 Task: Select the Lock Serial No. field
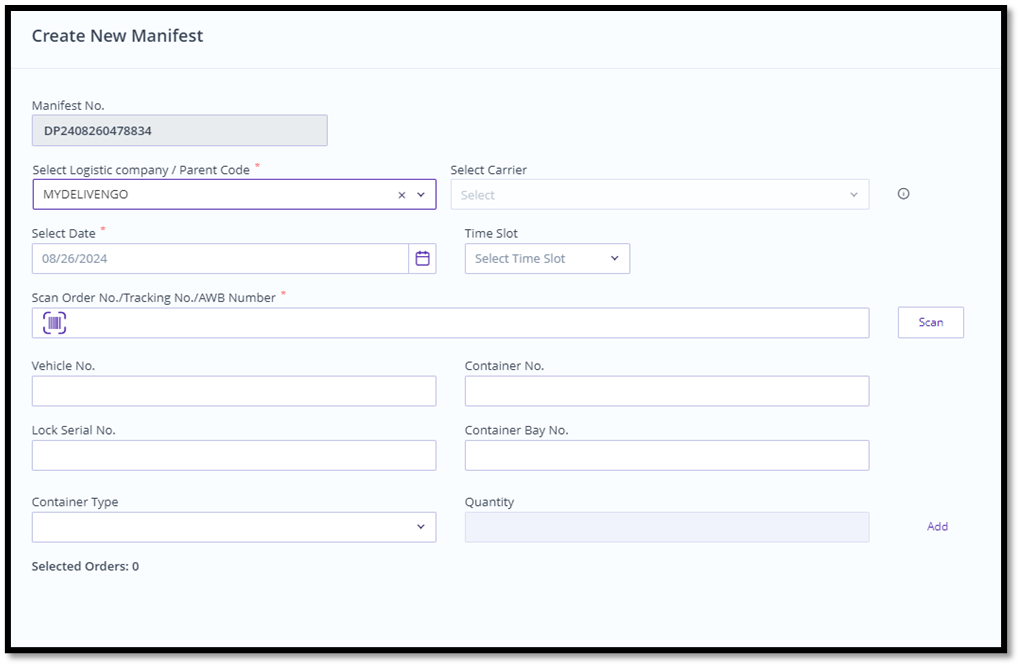coord(234,455)
